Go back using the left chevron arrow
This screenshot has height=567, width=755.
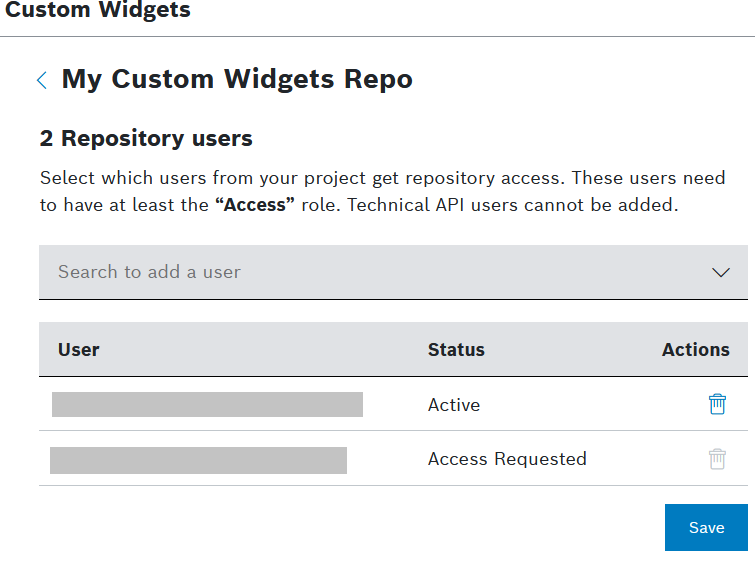click(x=42, y=80)
